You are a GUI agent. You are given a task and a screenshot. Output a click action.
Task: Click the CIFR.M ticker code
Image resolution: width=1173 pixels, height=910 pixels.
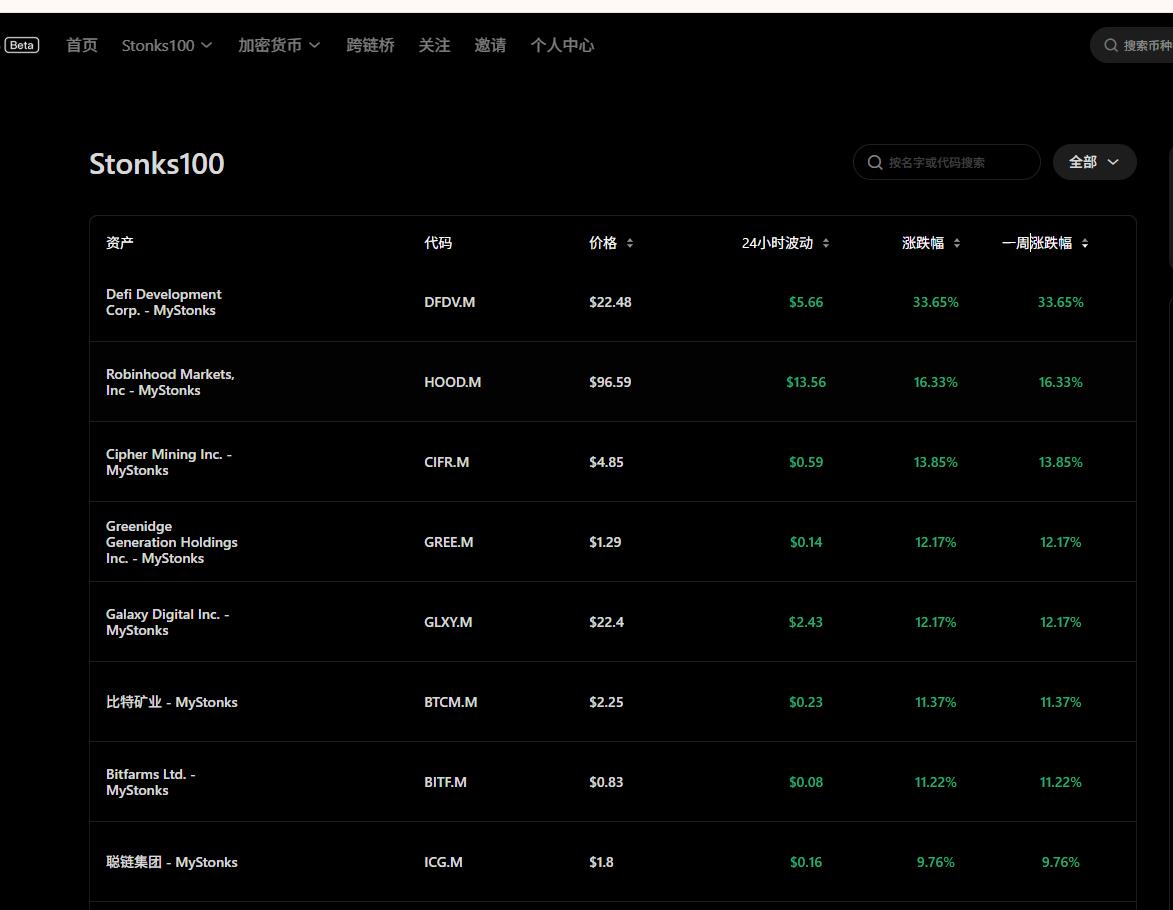(447, 462)
